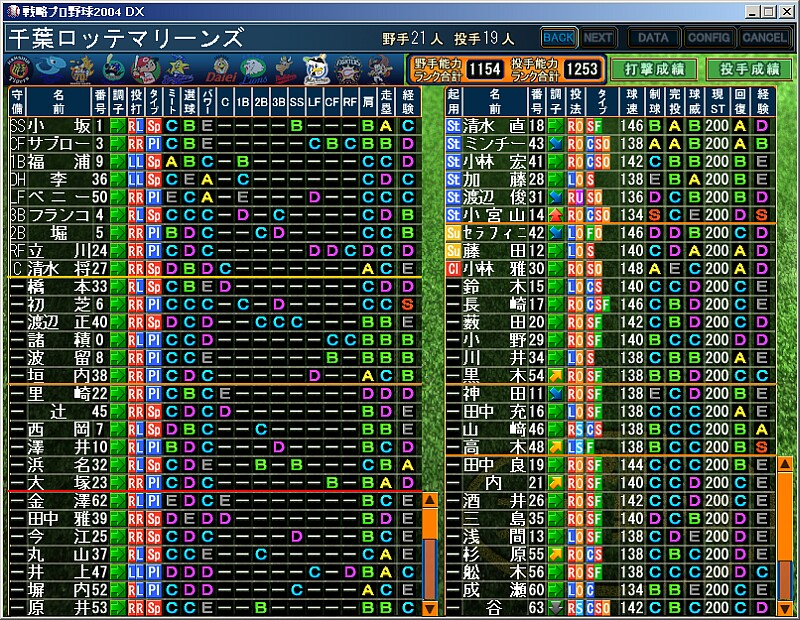Click the 野手能力ランク合計 value 1154
This screenshot has height=620, width=800.
pos(485,69)
